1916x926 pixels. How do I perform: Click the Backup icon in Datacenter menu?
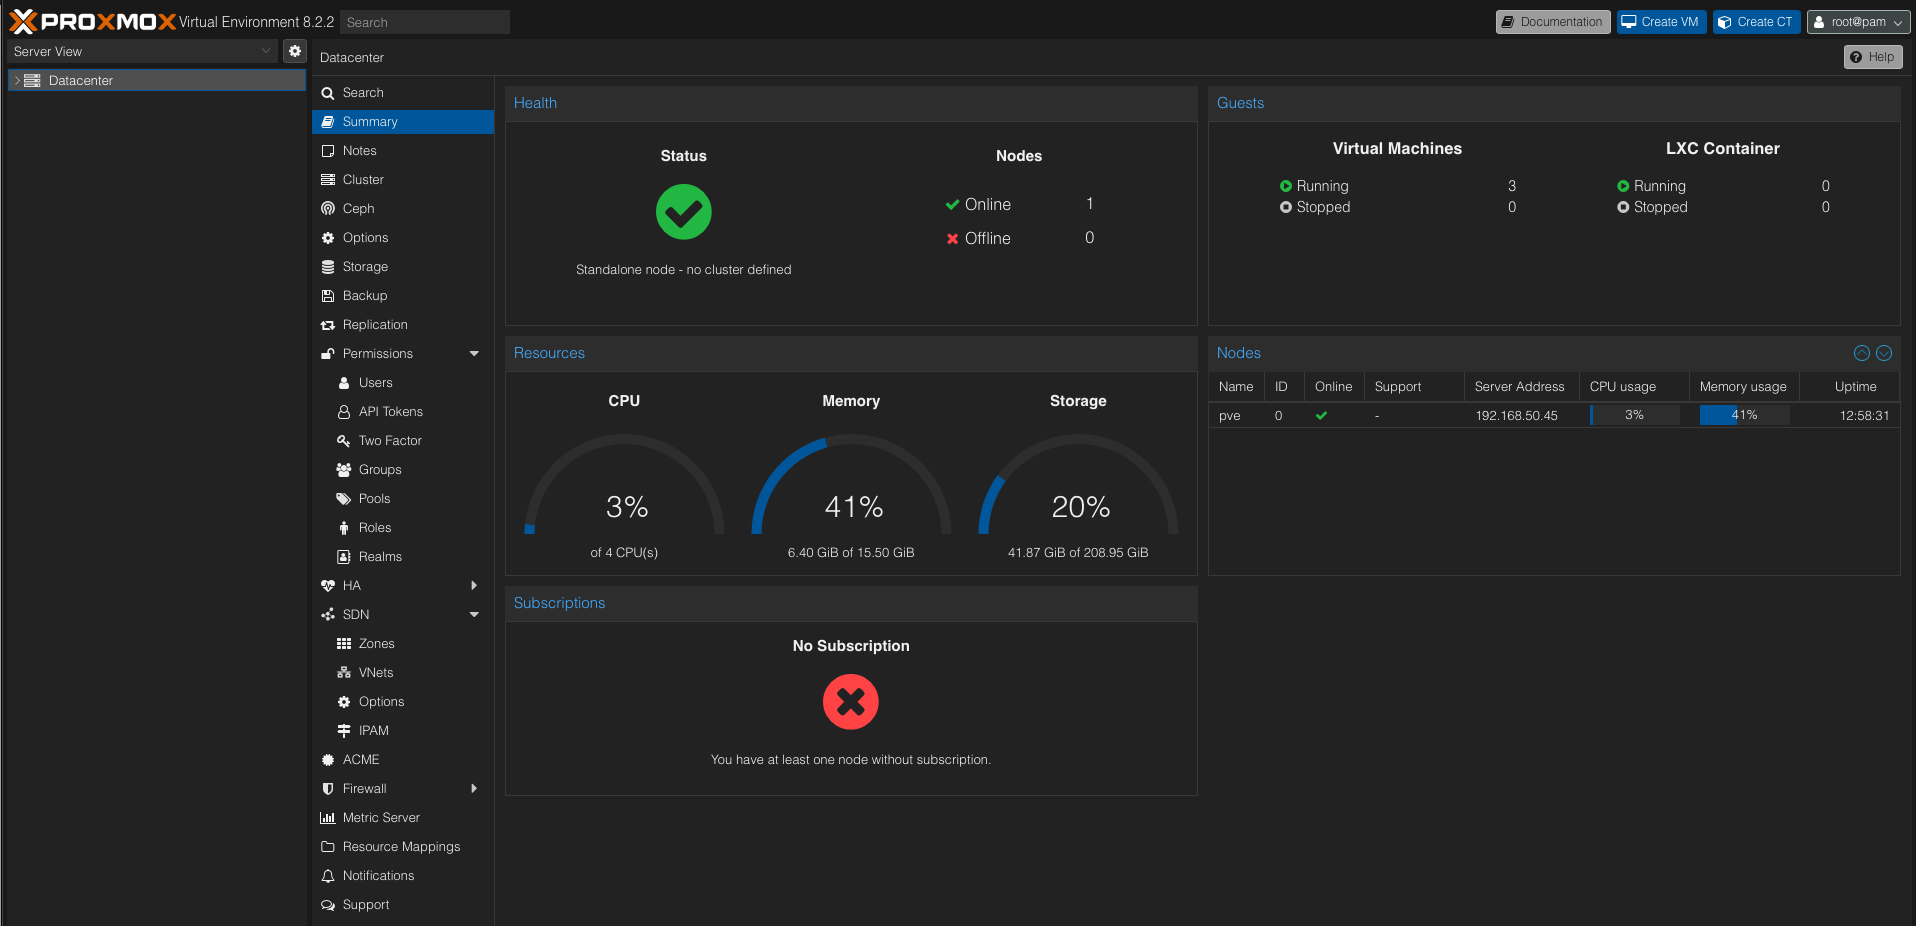tap(328, 295)
